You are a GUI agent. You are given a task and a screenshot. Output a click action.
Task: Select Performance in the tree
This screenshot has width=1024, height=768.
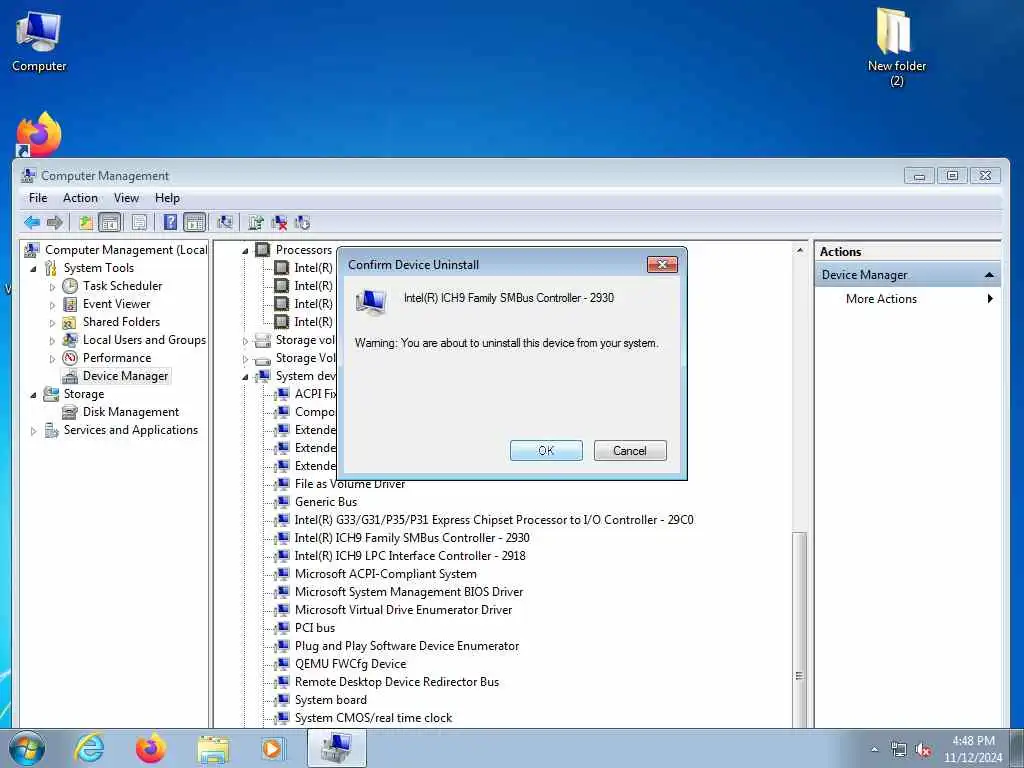pos(116,358)
